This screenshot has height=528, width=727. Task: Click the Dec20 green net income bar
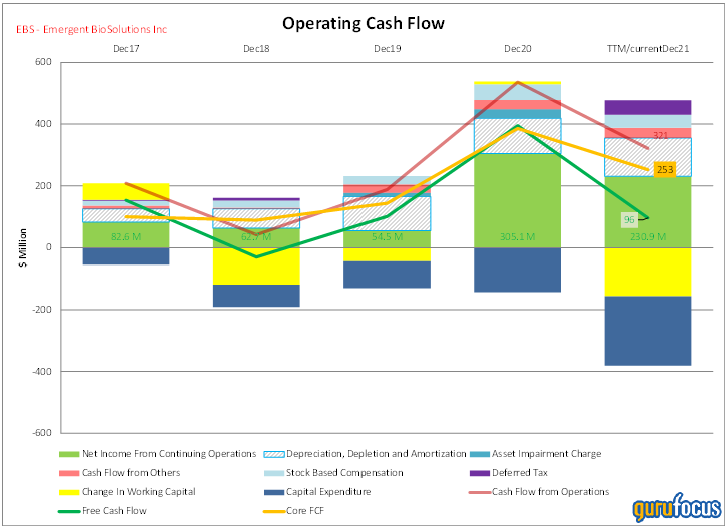tap(518, 200)
